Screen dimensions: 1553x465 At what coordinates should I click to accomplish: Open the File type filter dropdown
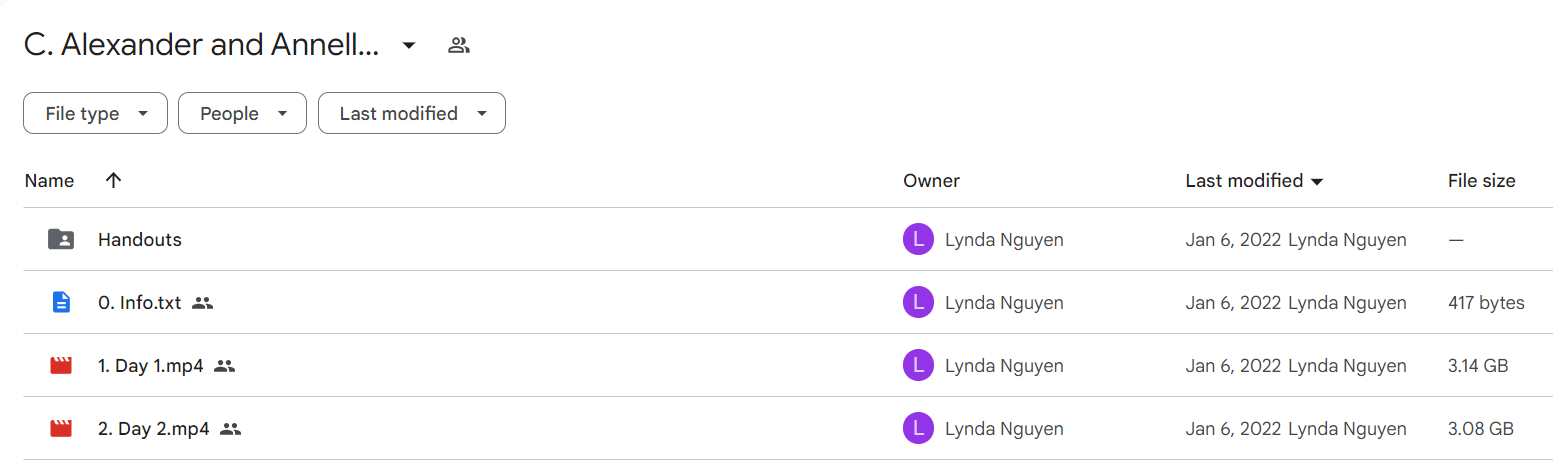pyautogui.click(x=94, y=113)
